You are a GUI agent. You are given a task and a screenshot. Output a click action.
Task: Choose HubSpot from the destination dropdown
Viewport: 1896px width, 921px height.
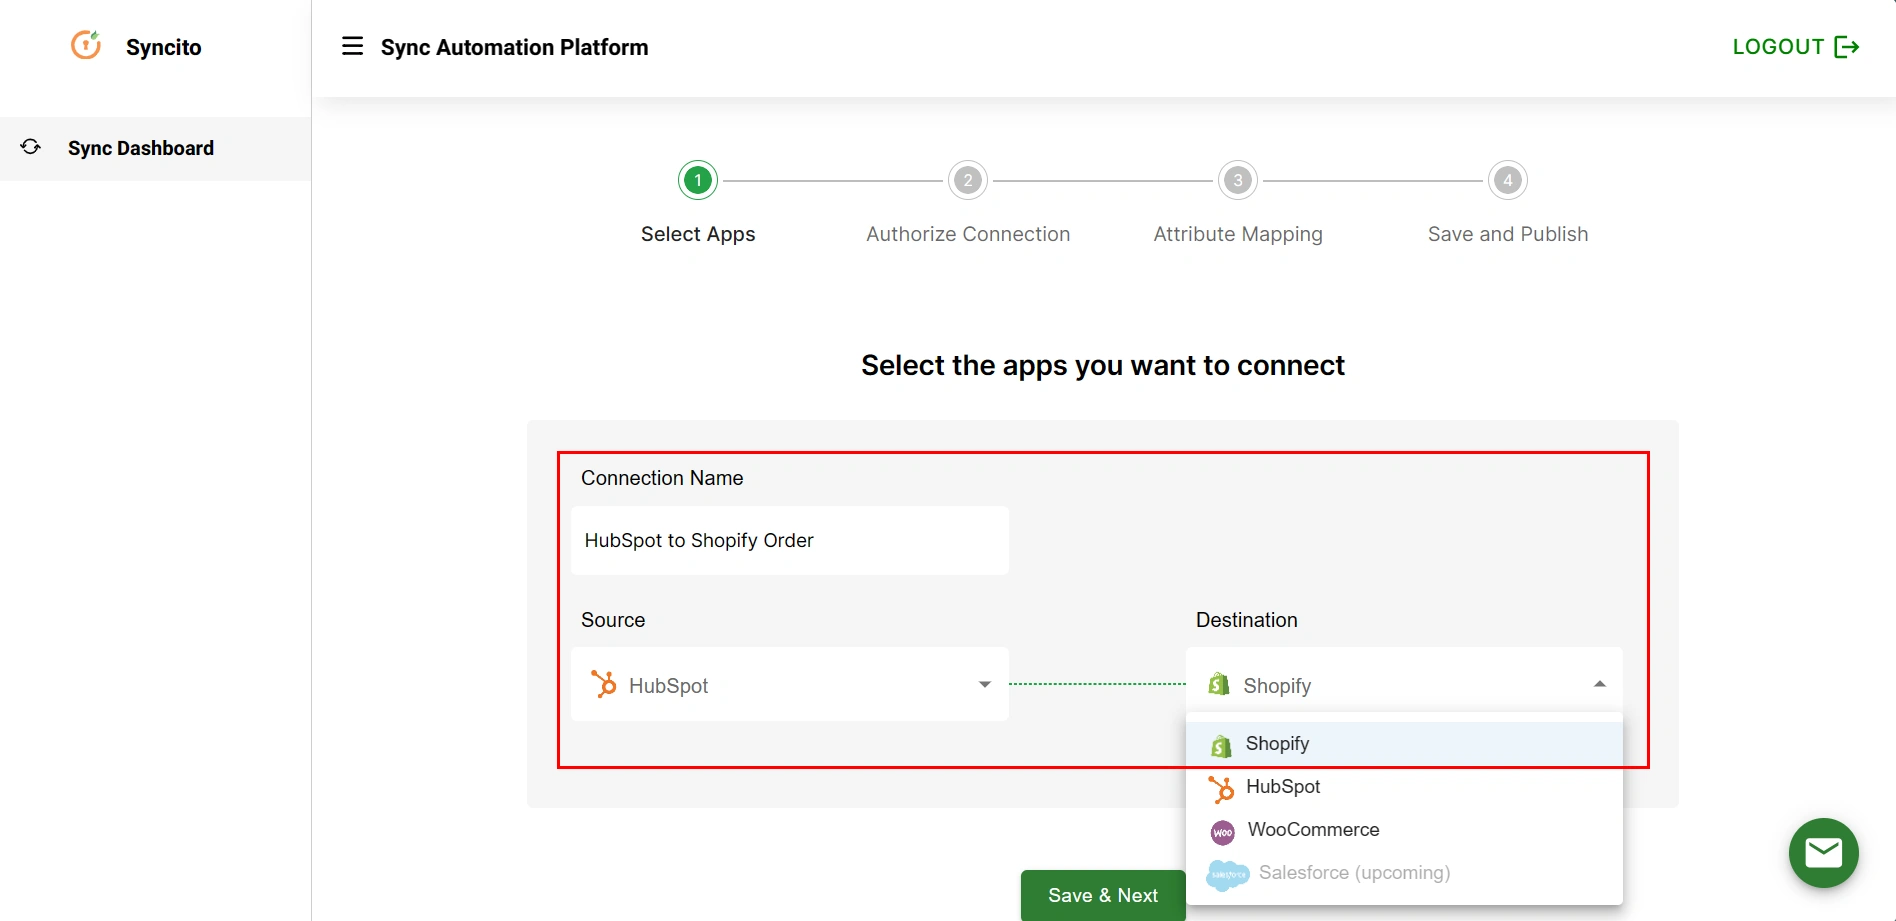click(1283, 787)
